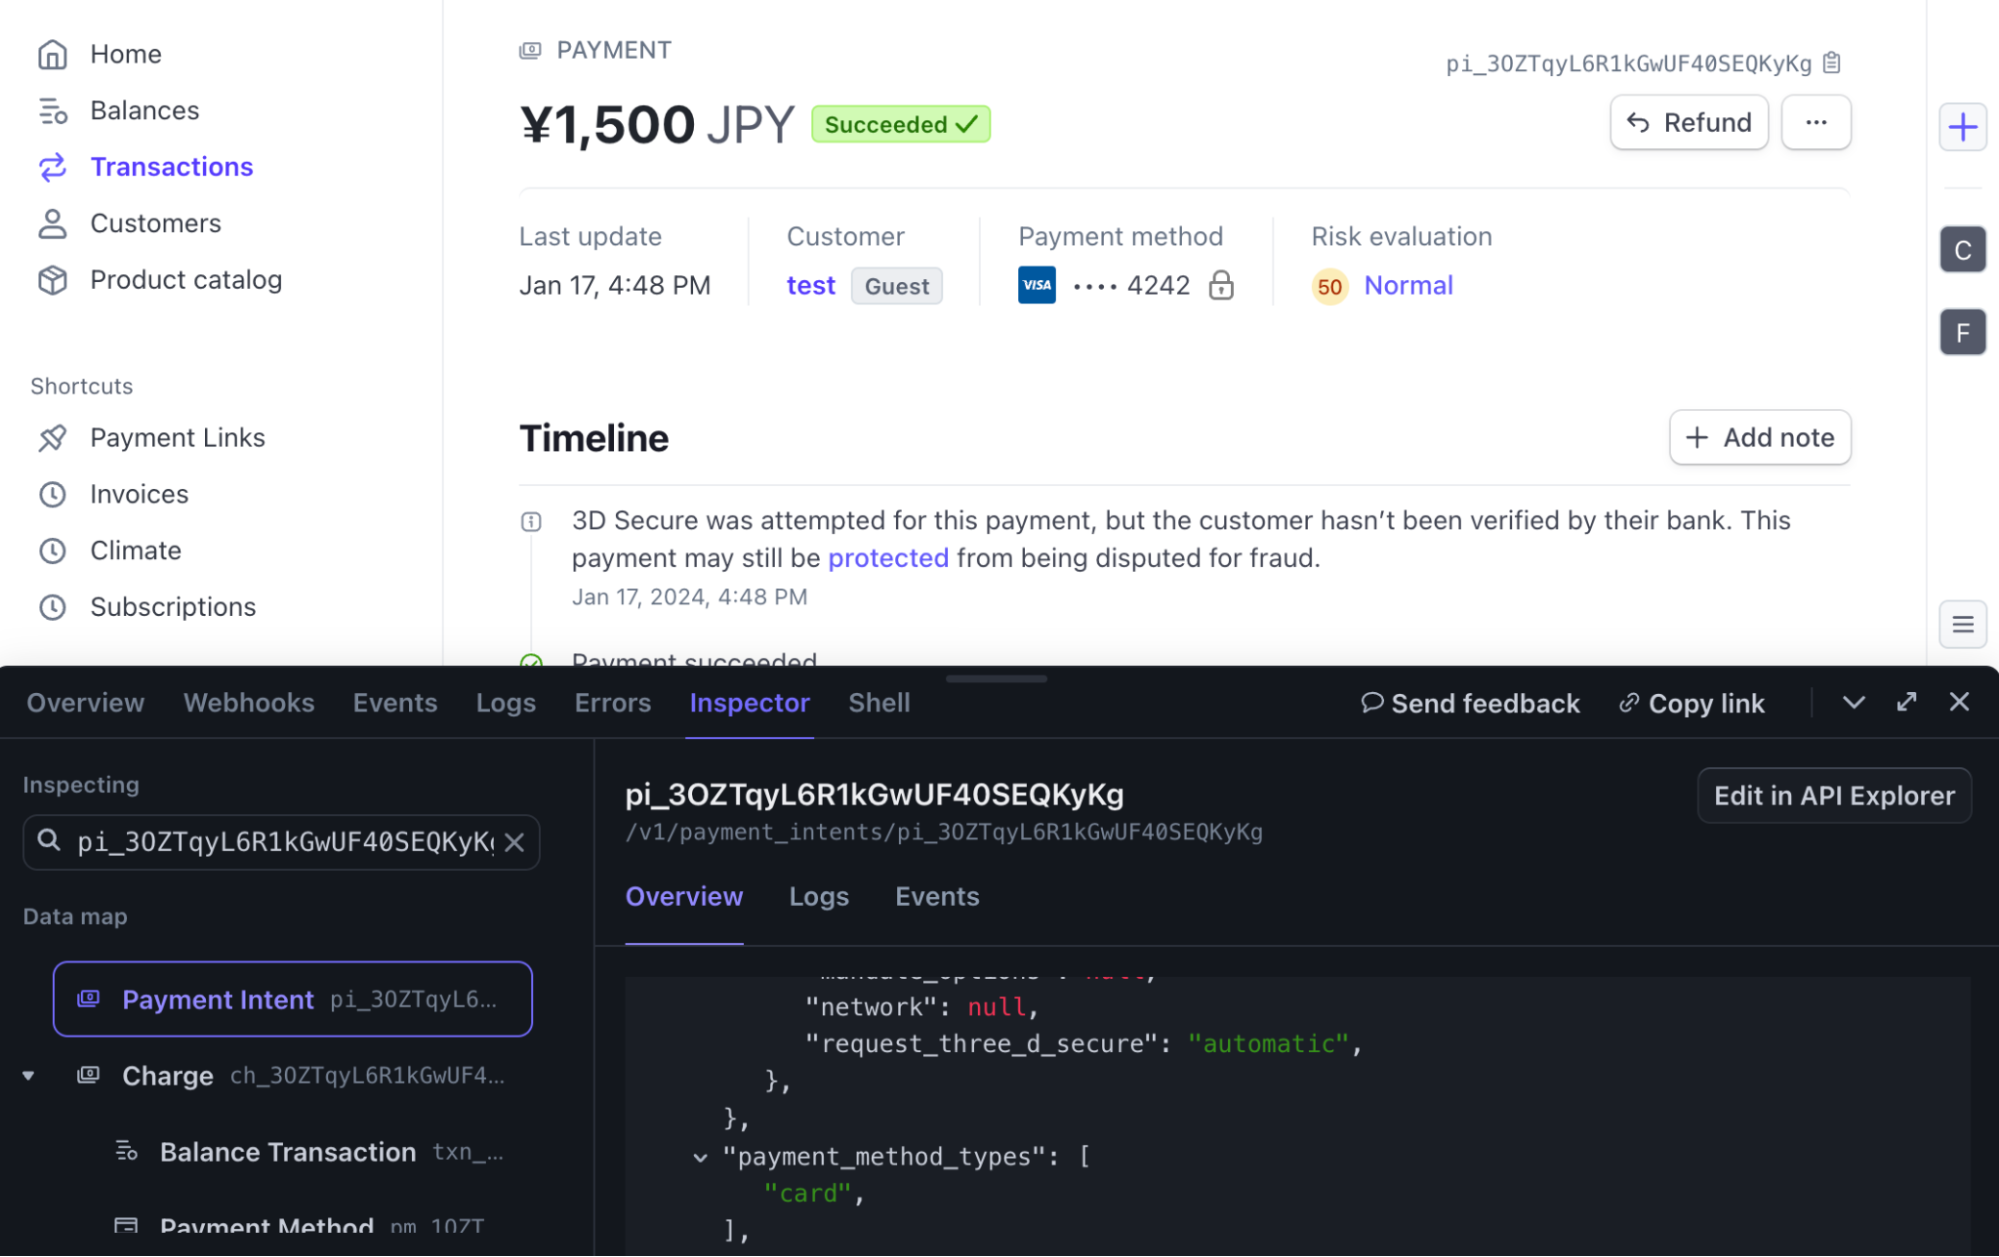Collapse the payment_method_types JSON array
The height and width of the screenshot is (1257, 1999).
point(700,1157)
